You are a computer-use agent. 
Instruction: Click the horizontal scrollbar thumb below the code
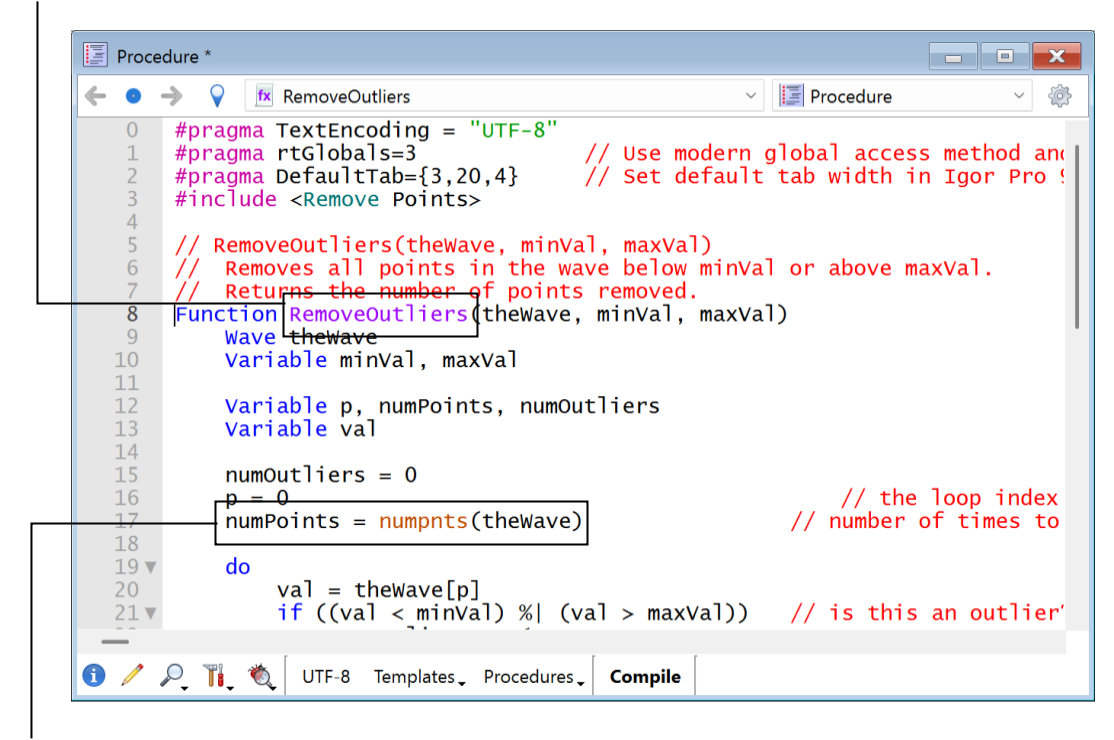[x=115, y=642]
